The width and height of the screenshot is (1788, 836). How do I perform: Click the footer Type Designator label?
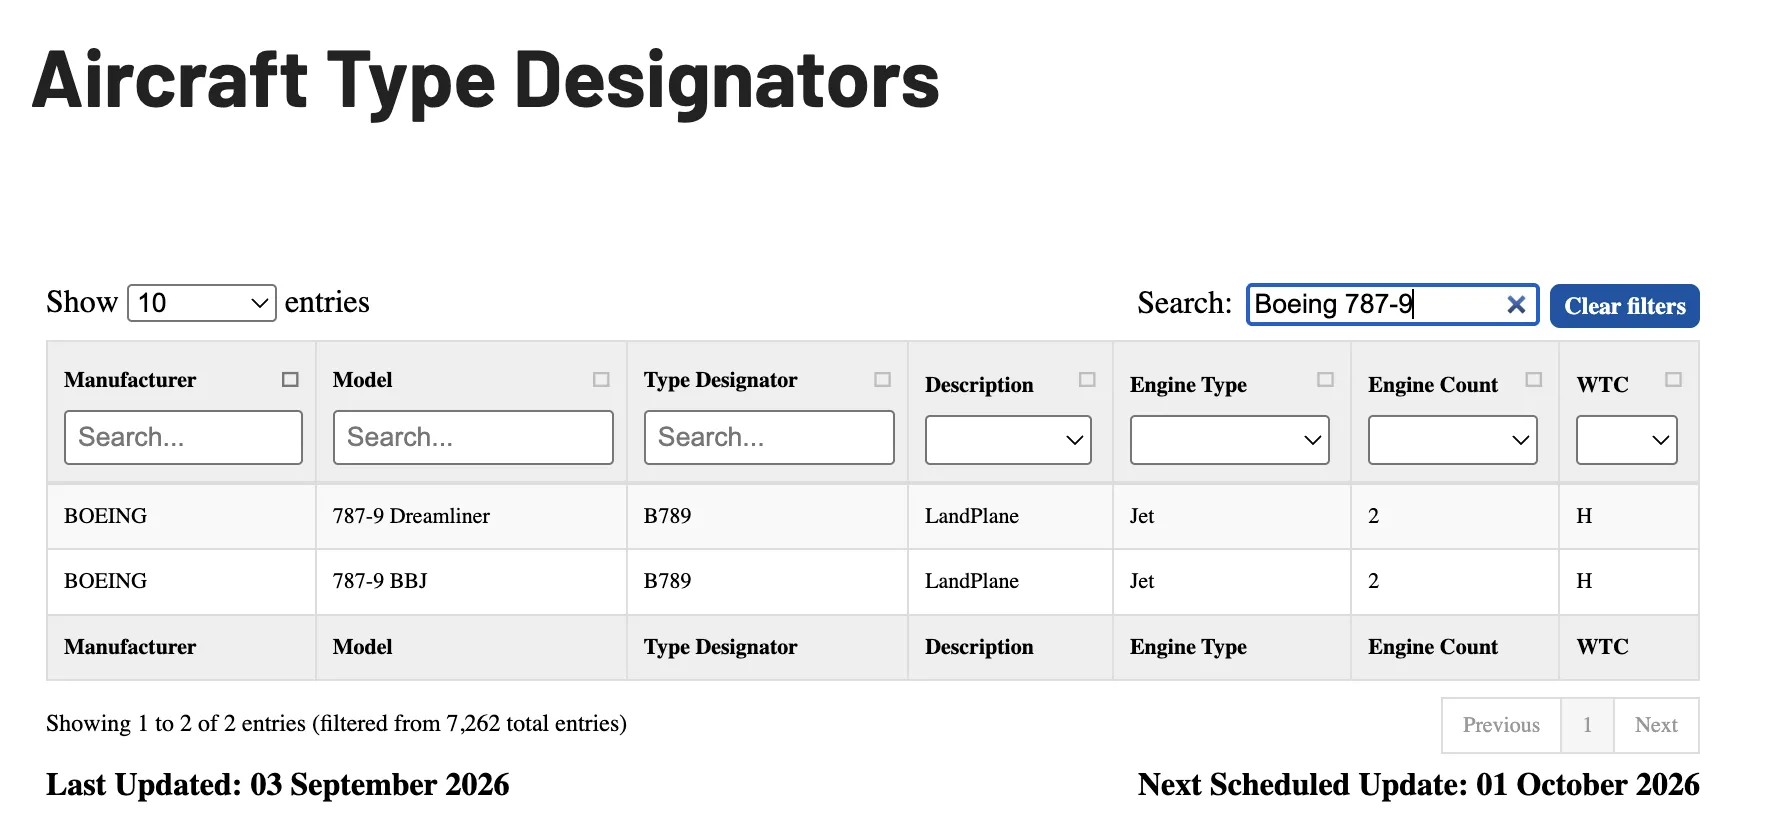click(720, 647)
